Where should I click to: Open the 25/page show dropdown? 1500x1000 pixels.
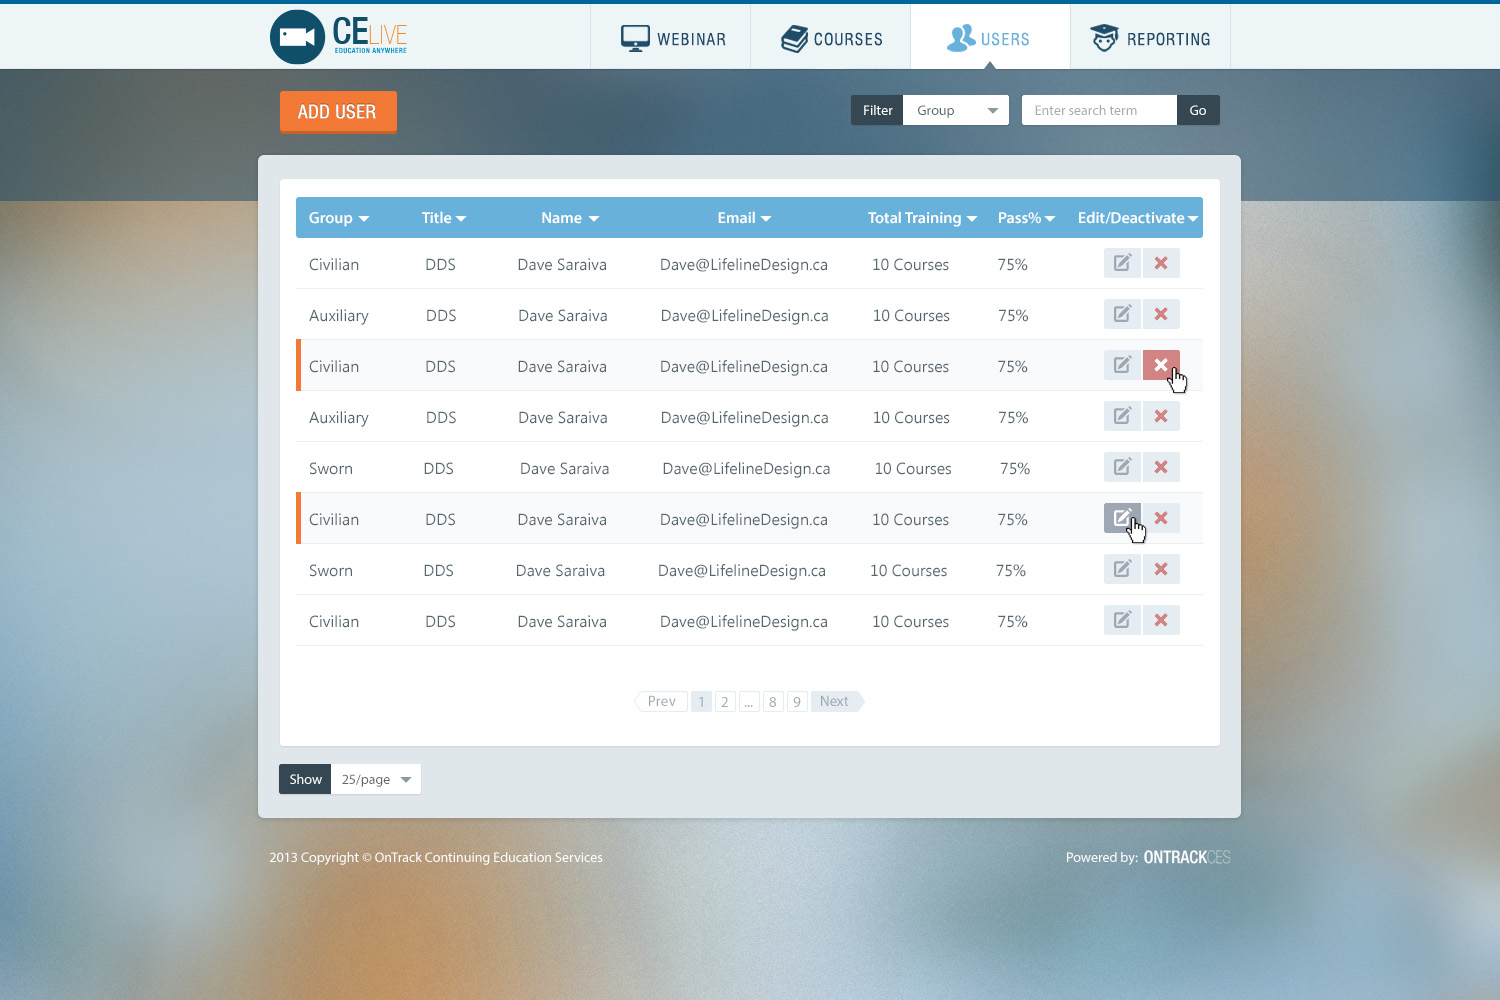(375, 779)
